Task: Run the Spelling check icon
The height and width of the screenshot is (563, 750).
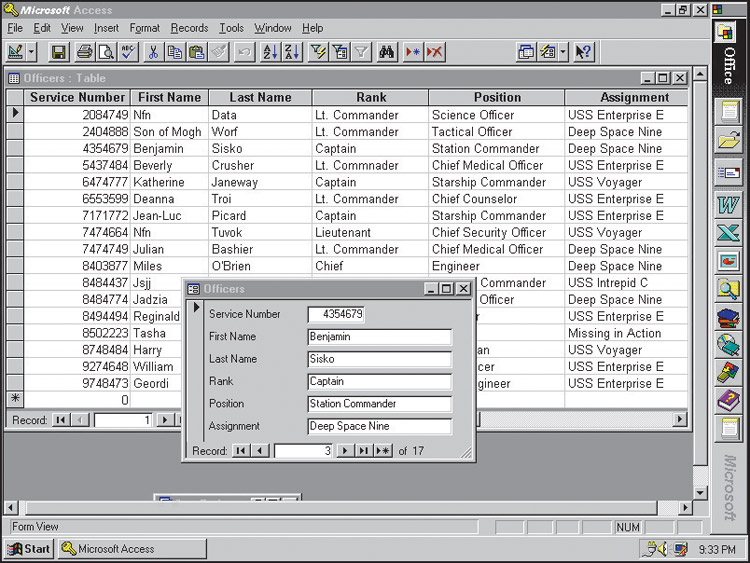Action: [x=128, y=52]
